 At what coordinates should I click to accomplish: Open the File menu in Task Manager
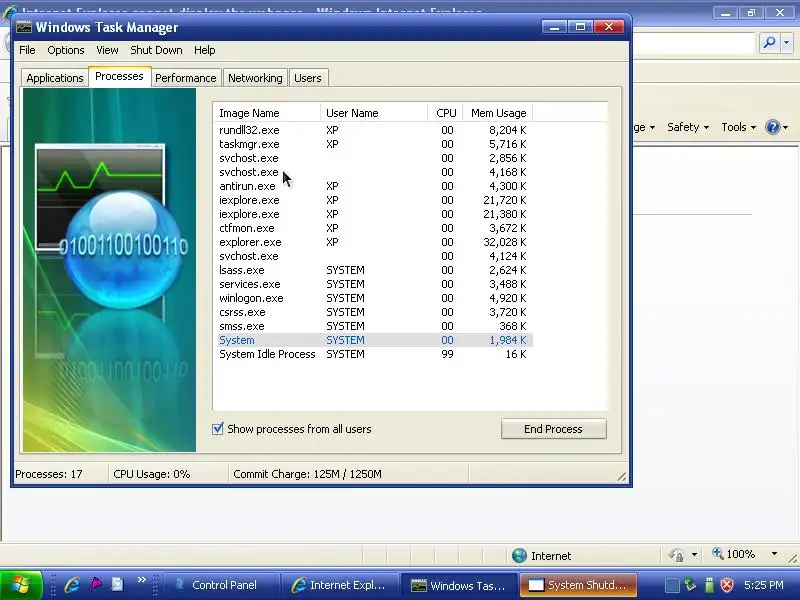(27, 50)
